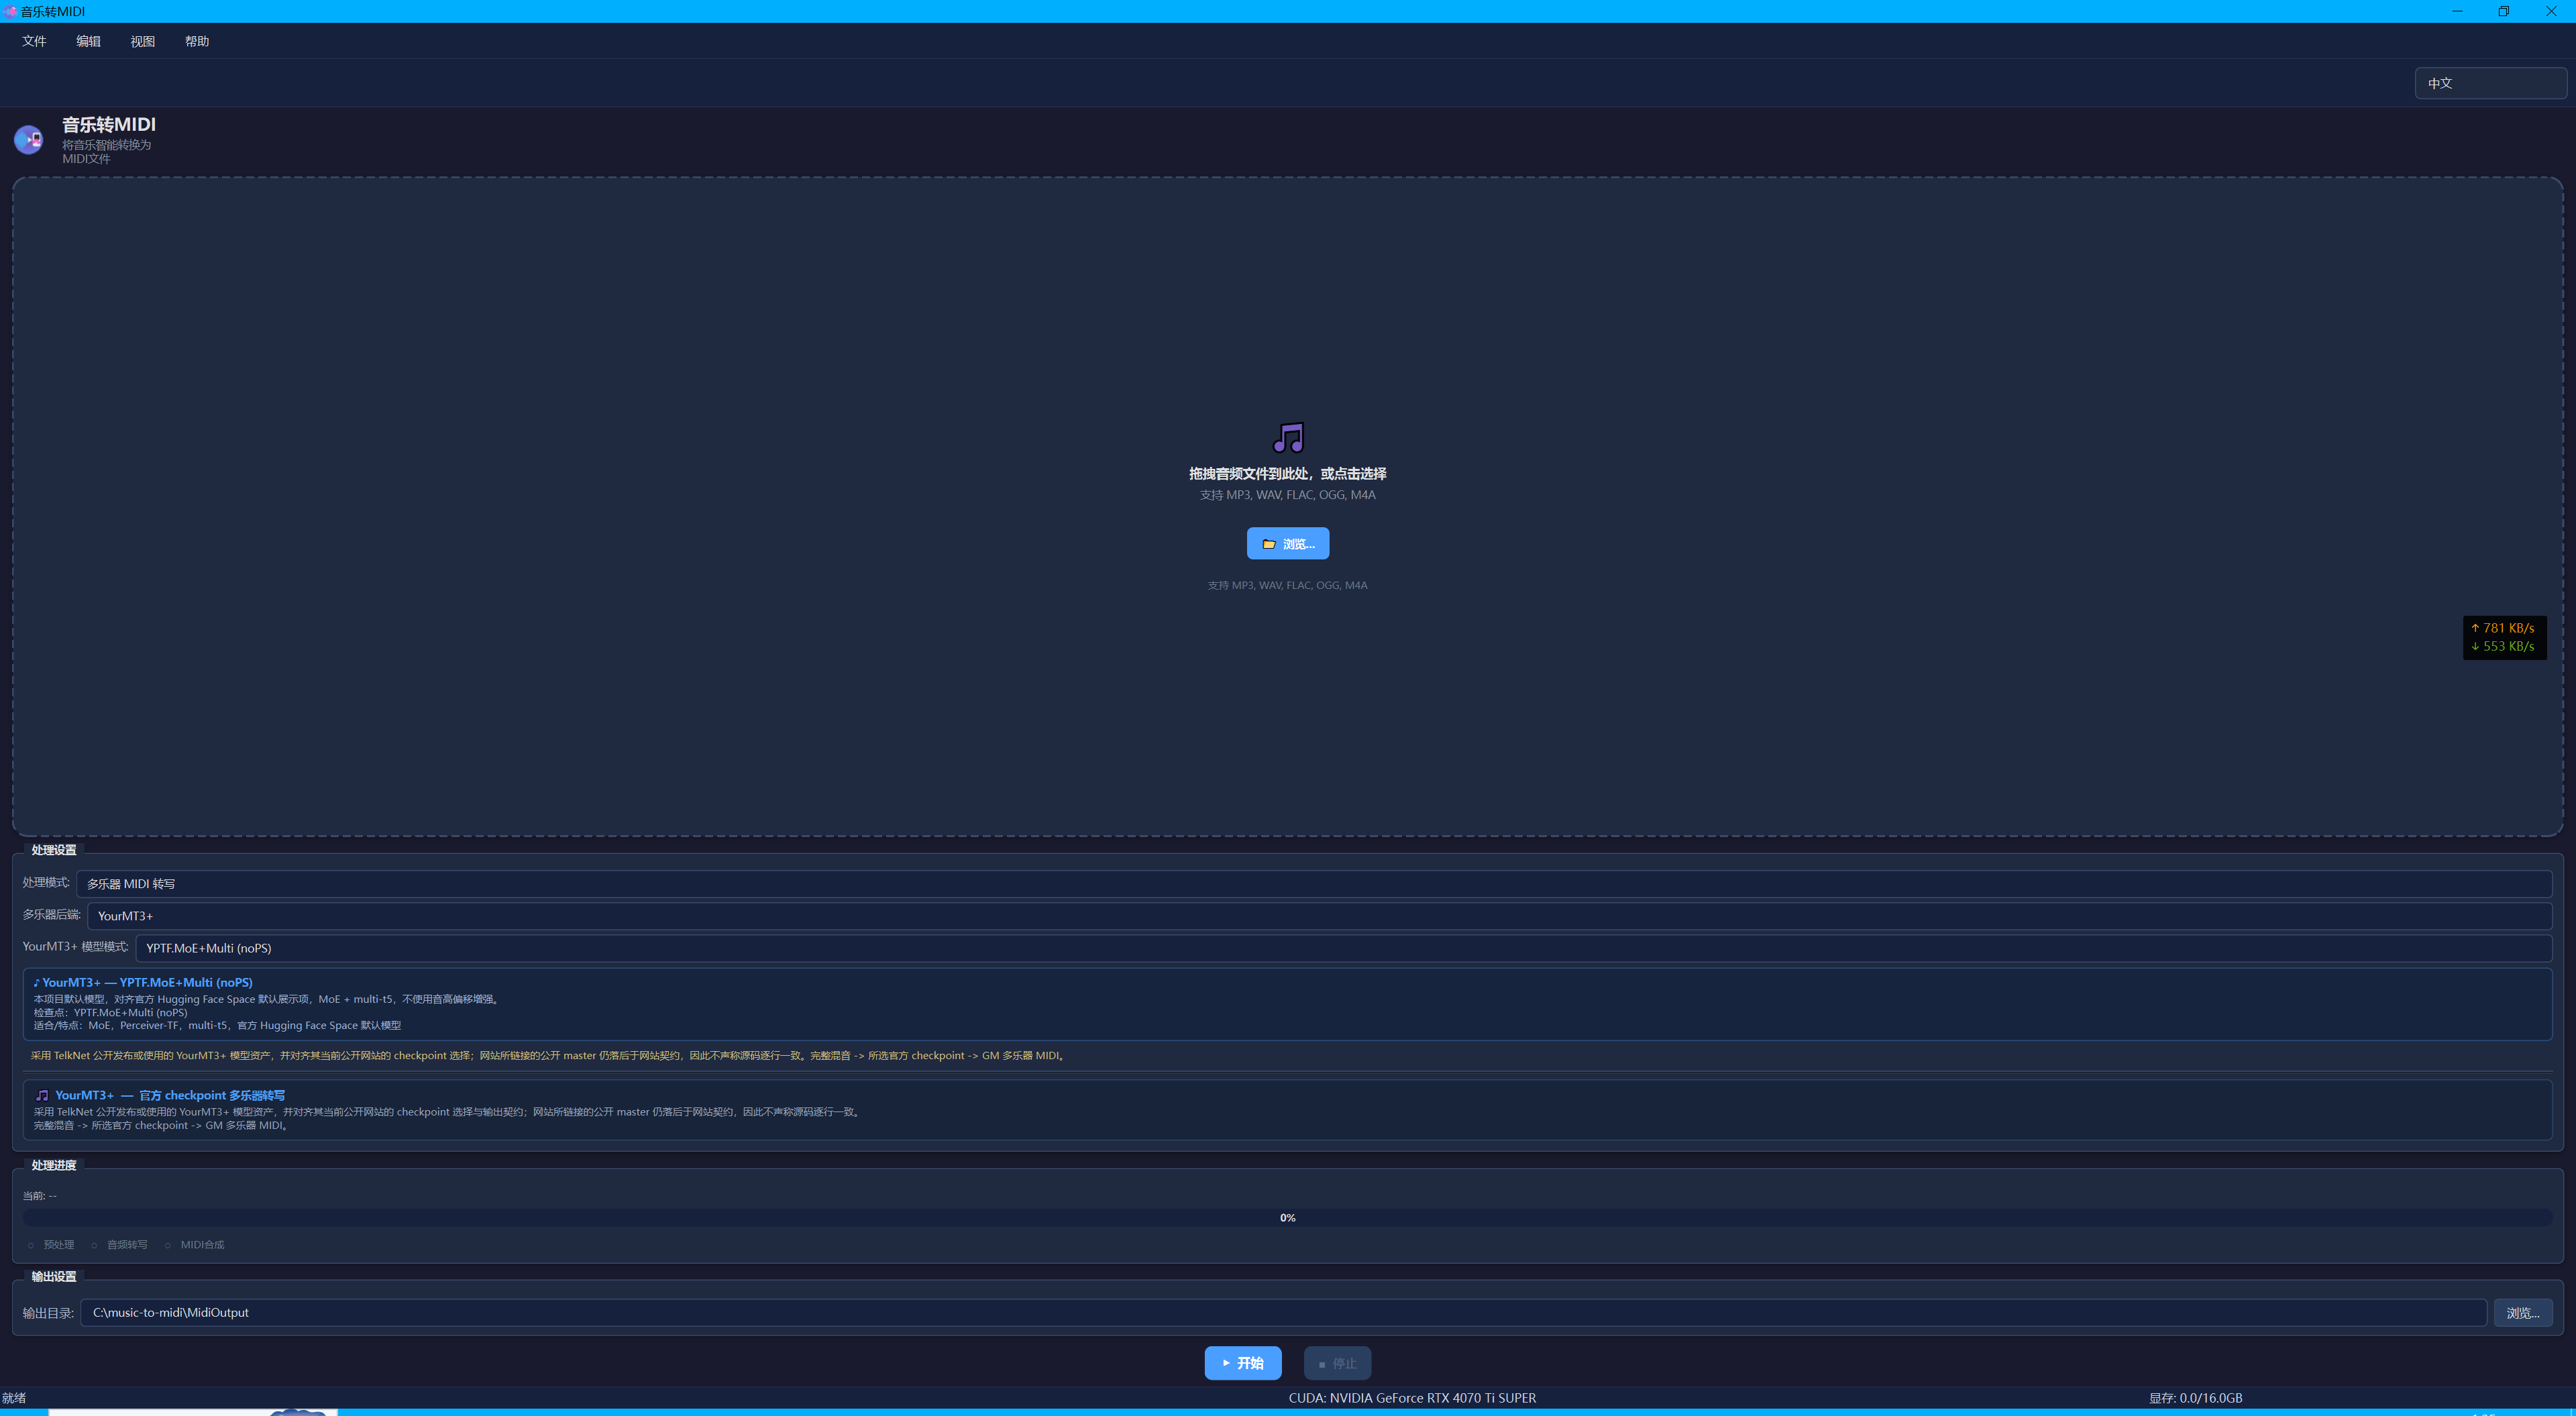Click the 停止 stop button
This screenshot has width=2576, height=1416.
pyautogui.click(x=1337, y=1363)
